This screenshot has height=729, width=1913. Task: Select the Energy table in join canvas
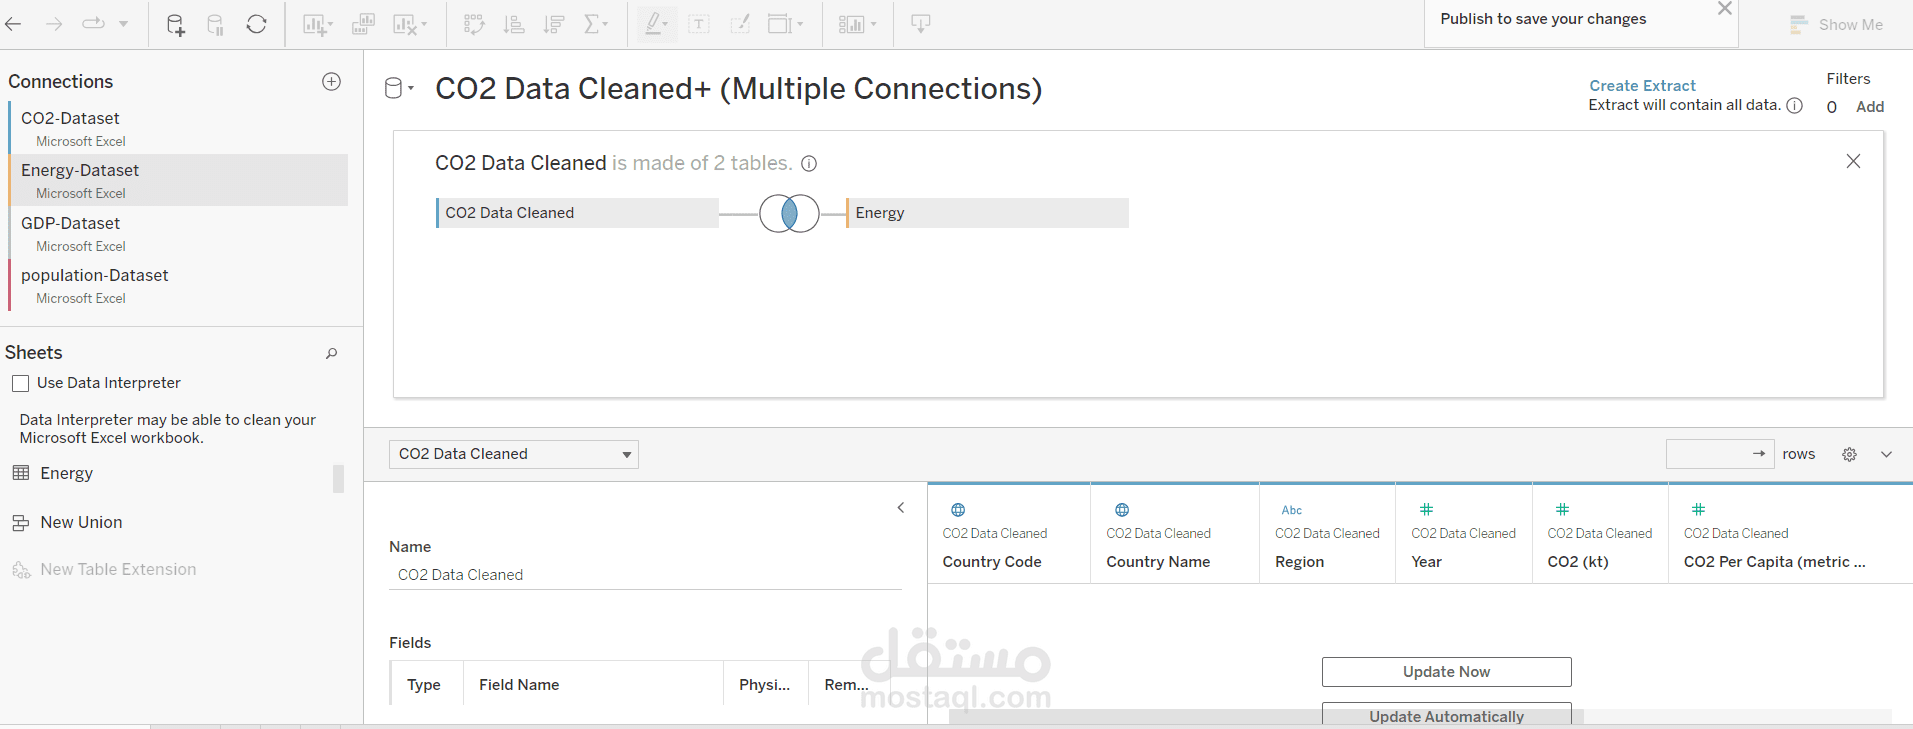(x=987, y=213)
